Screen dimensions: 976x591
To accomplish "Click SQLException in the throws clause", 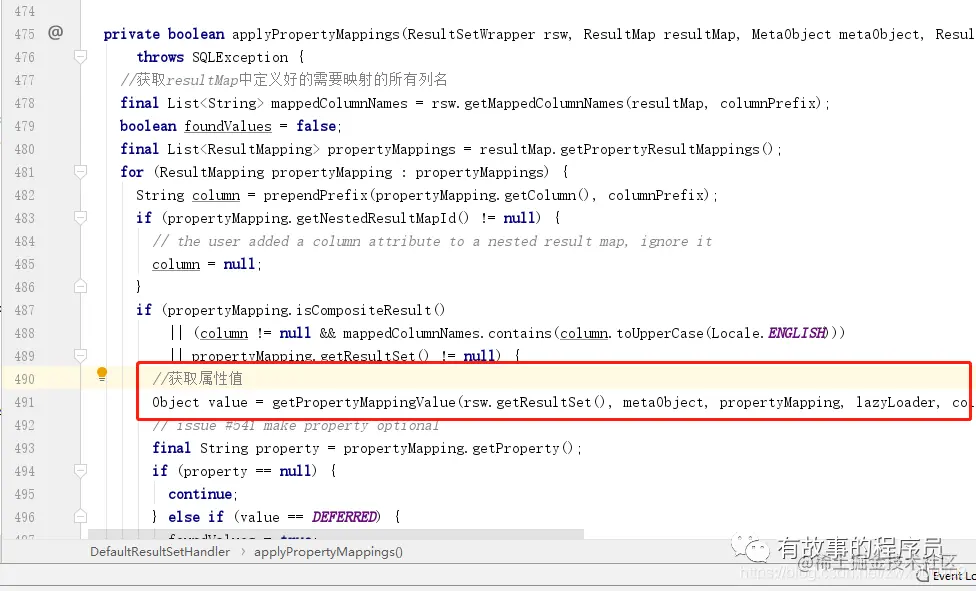I will click(240, 57).
